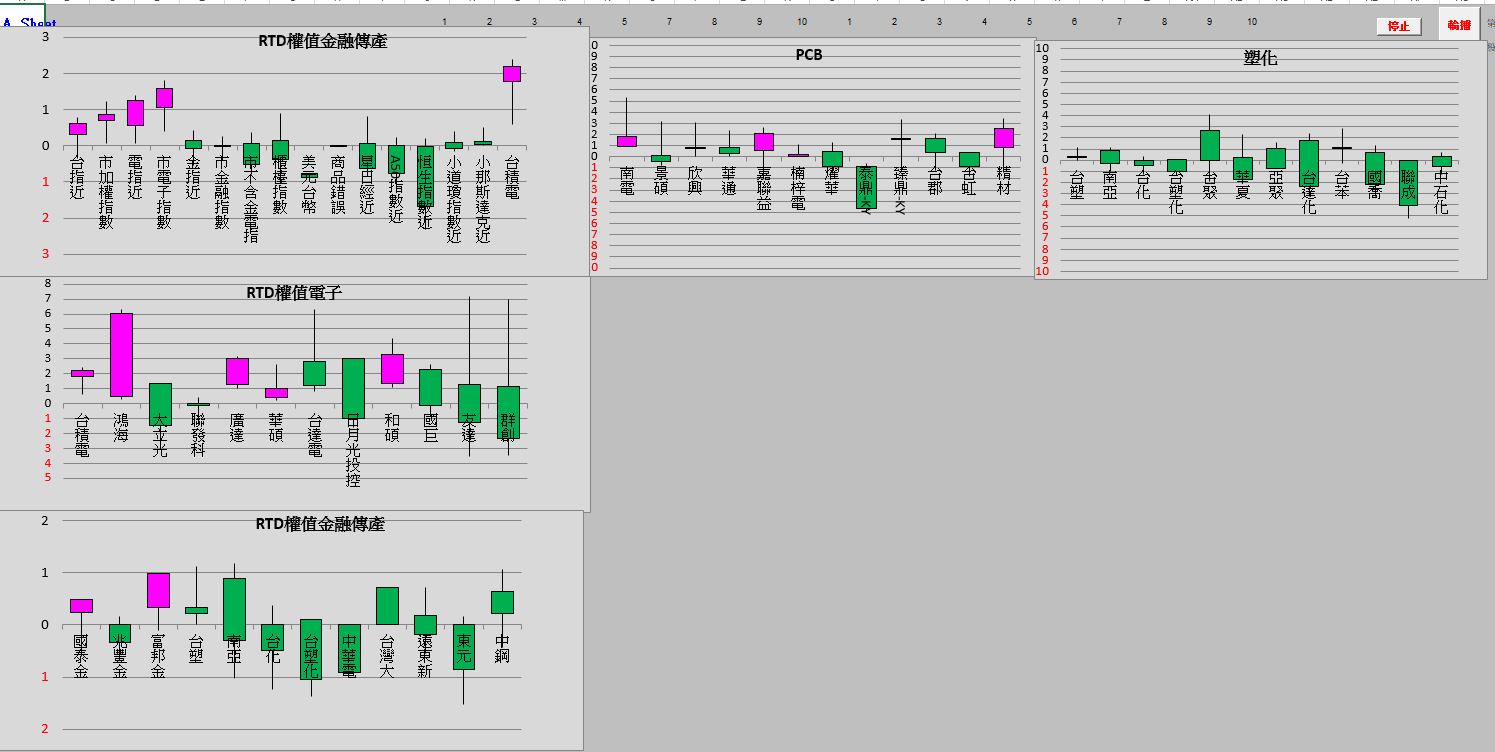1495x752 pixels.
Task: Select the green 台達化 candlestick bar
Action: click(1308, 163)
